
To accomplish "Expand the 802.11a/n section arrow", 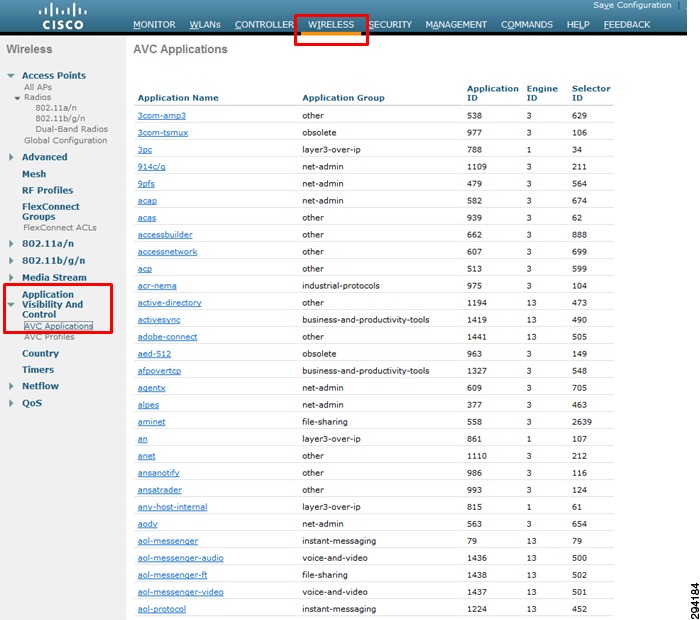I will coord(11,244).
